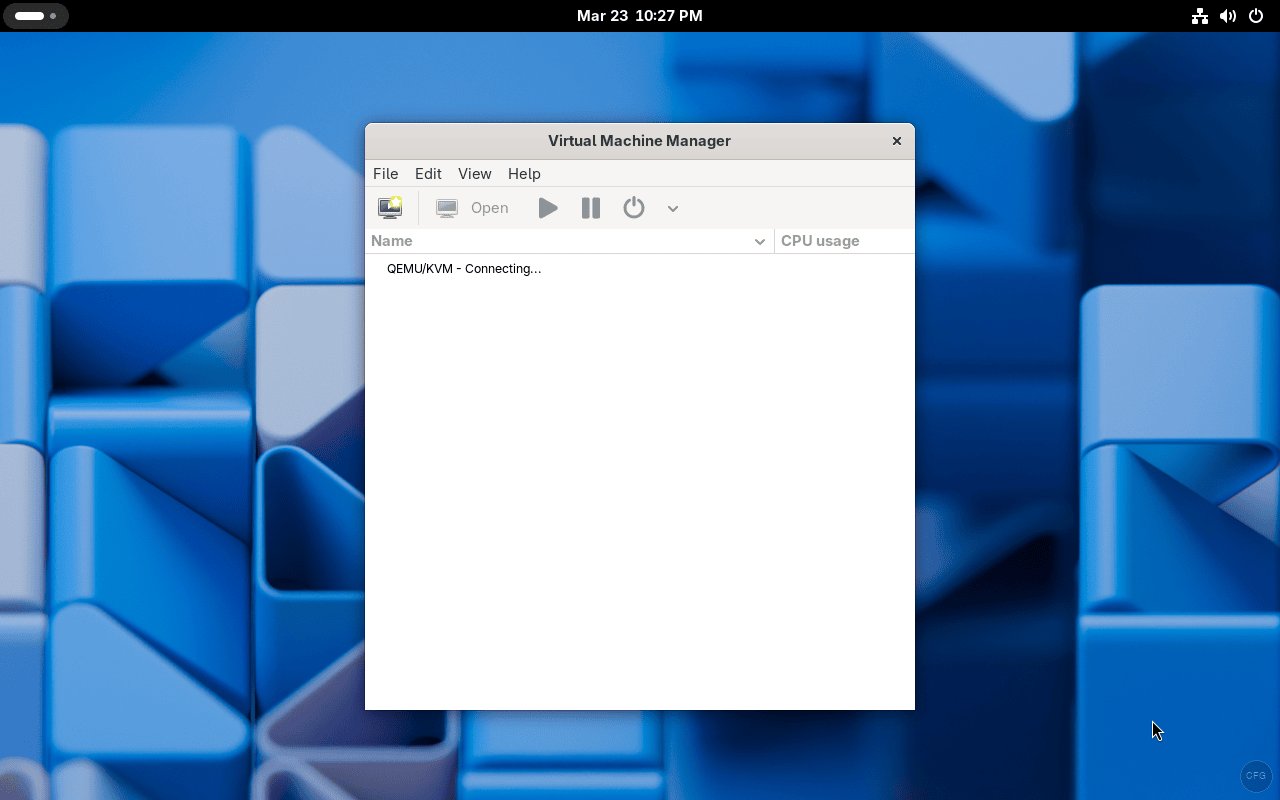Select the QEMU/KVM connection entry
Viewport: 1280px width, 800px height.
(464, 268)
